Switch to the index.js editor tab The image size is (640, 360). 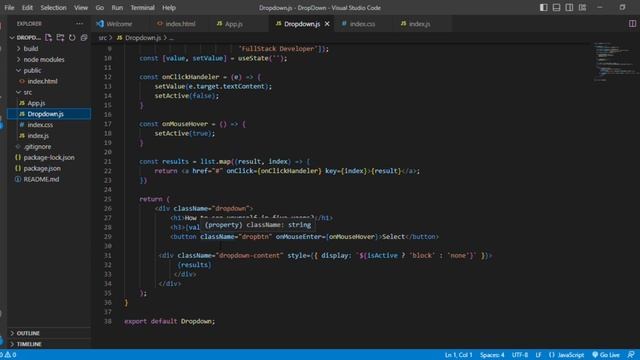tap(419, 24)
